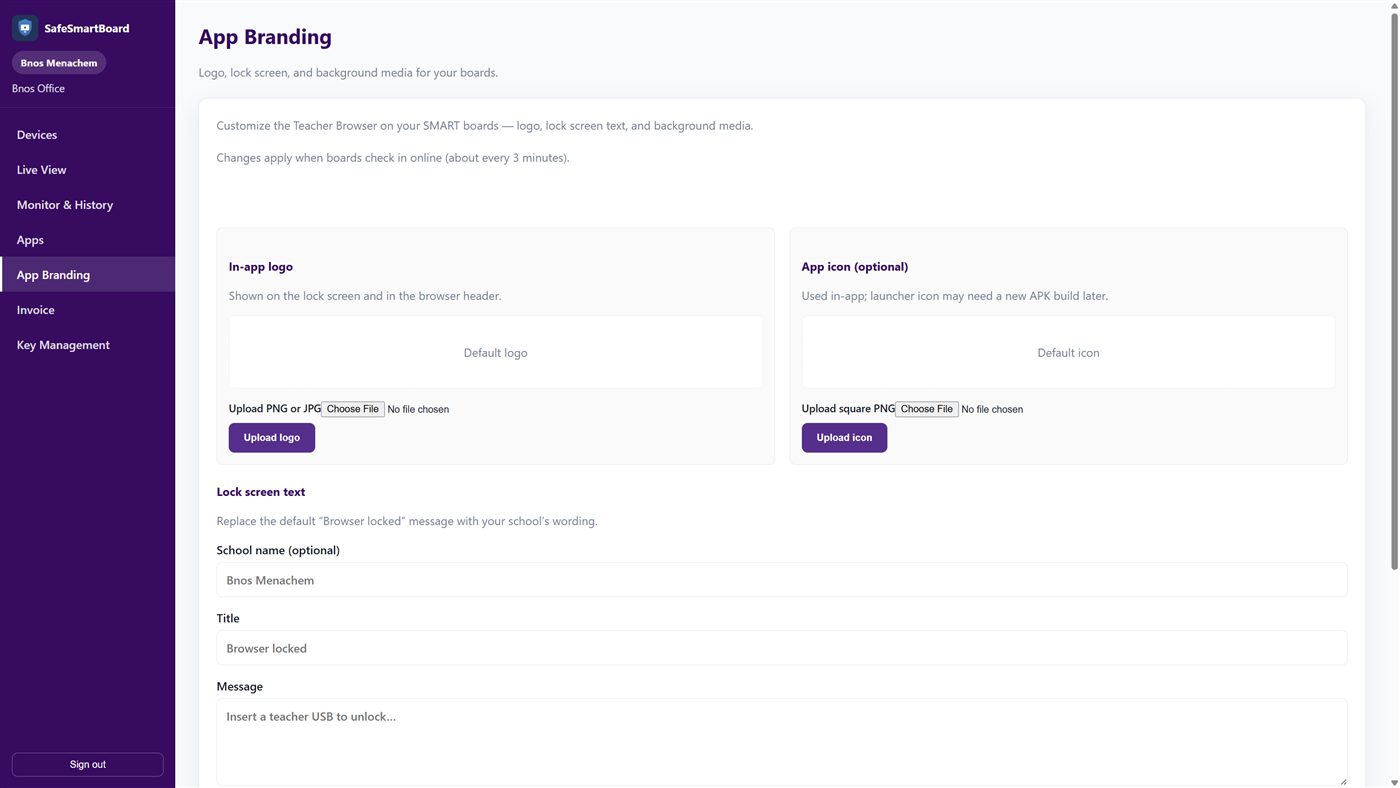Choose a file for the in-app logo
Image resolution: width=1400 pixels, height=788 pixels.
click(353, 409)
